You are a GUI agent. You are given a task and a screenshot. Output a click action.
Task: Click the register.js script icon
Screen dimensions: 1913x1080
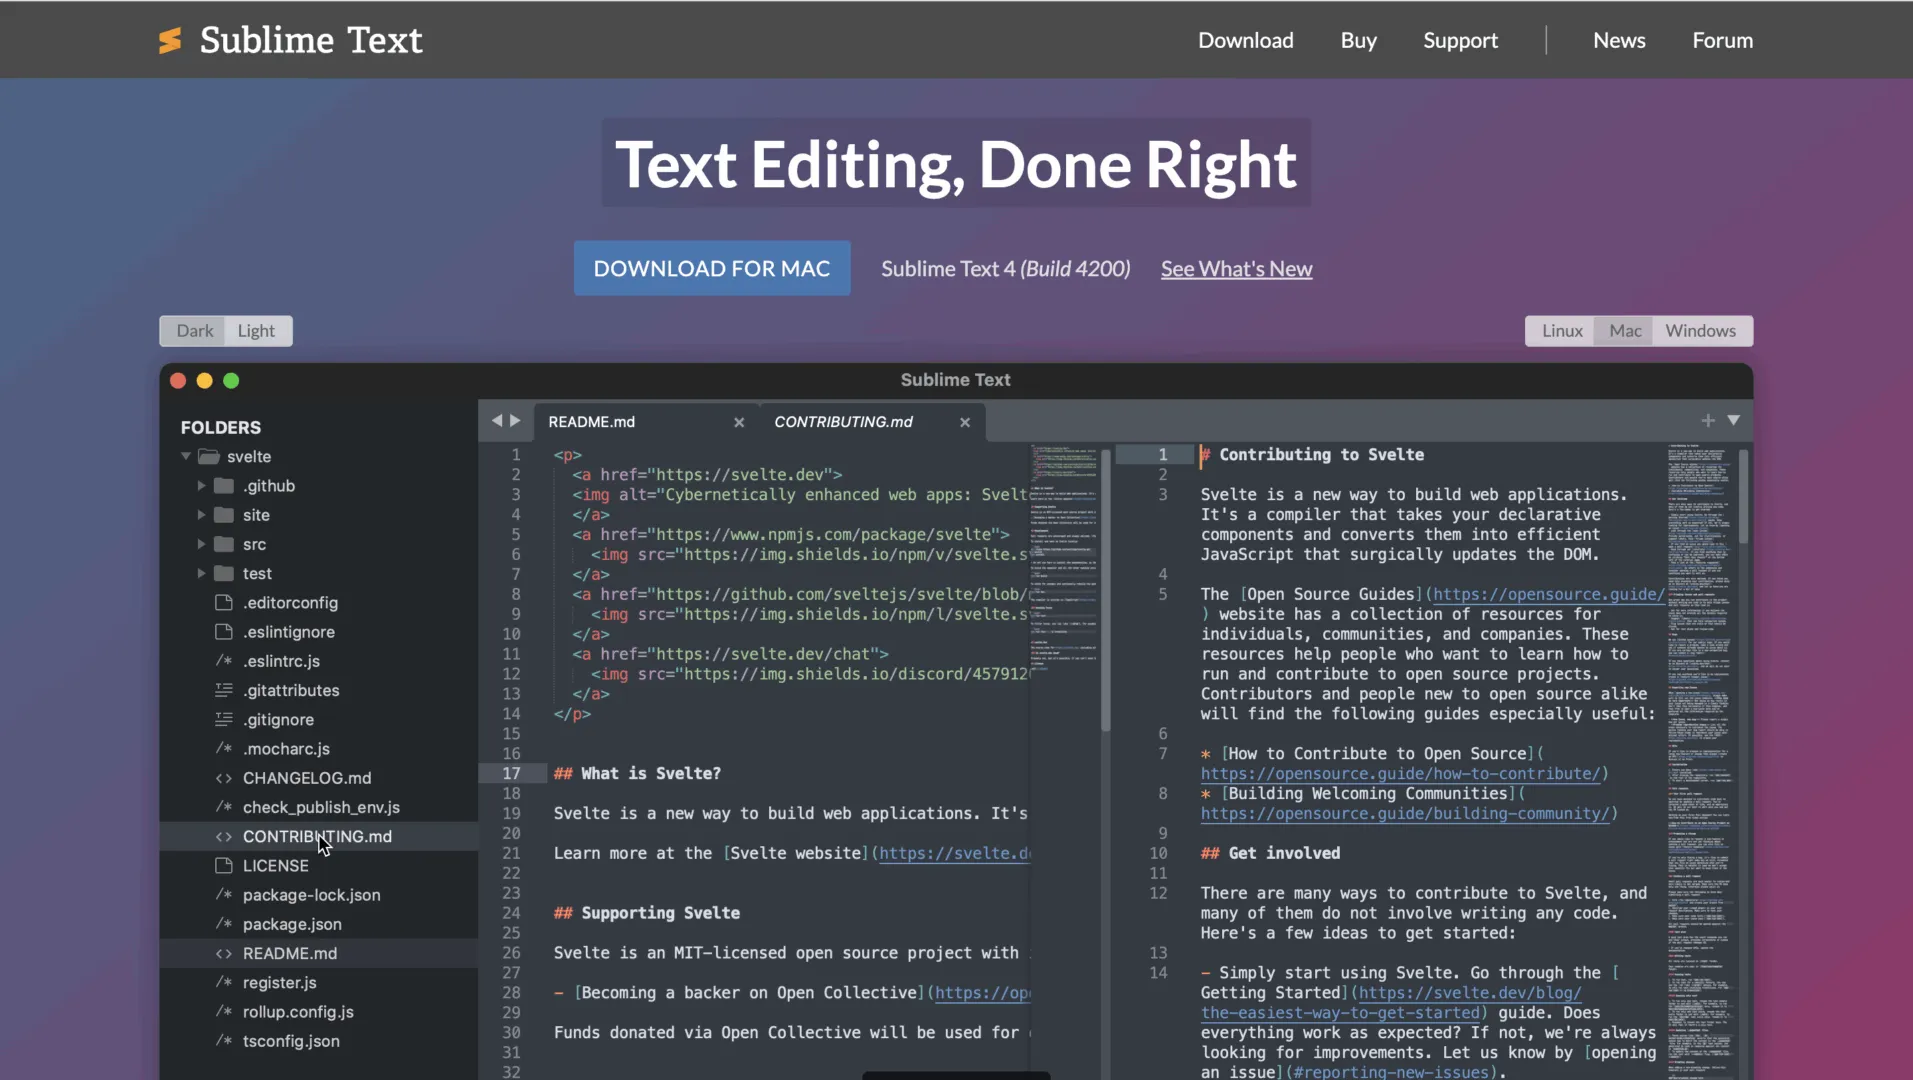224,982
